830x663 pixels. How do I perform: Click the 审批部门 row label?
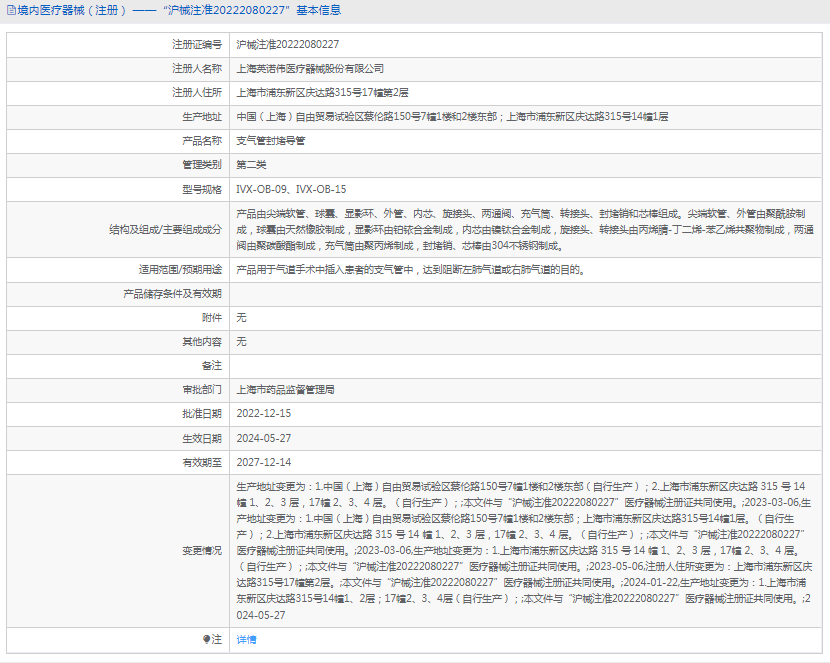[x=202, y=389]
